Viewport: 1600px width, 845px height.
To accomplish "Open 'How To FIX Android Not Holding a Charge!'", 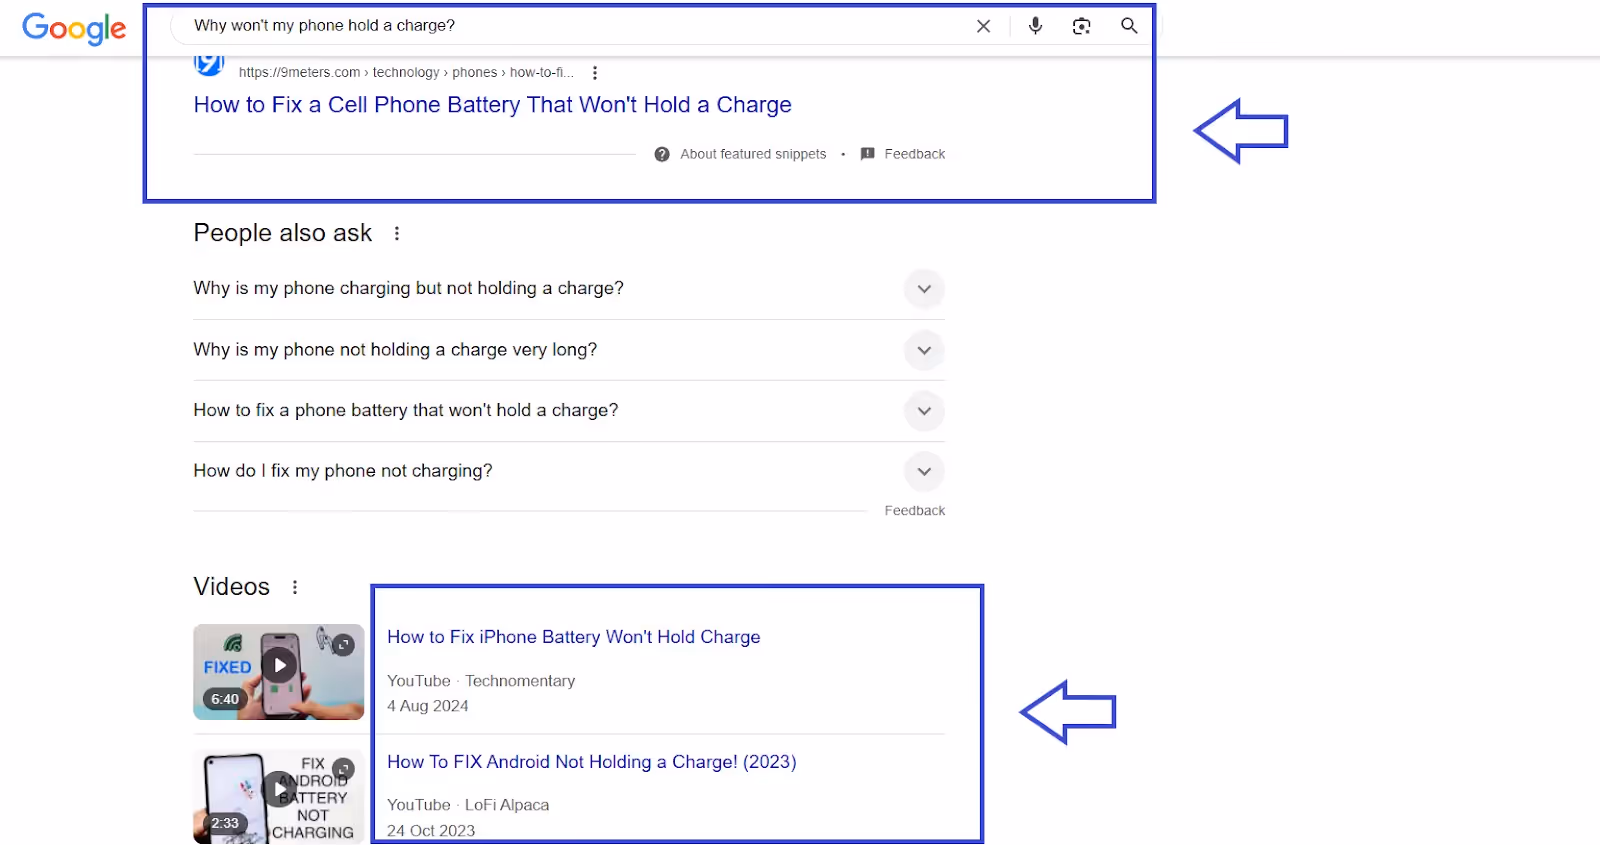I will click(x=592, y=762).
